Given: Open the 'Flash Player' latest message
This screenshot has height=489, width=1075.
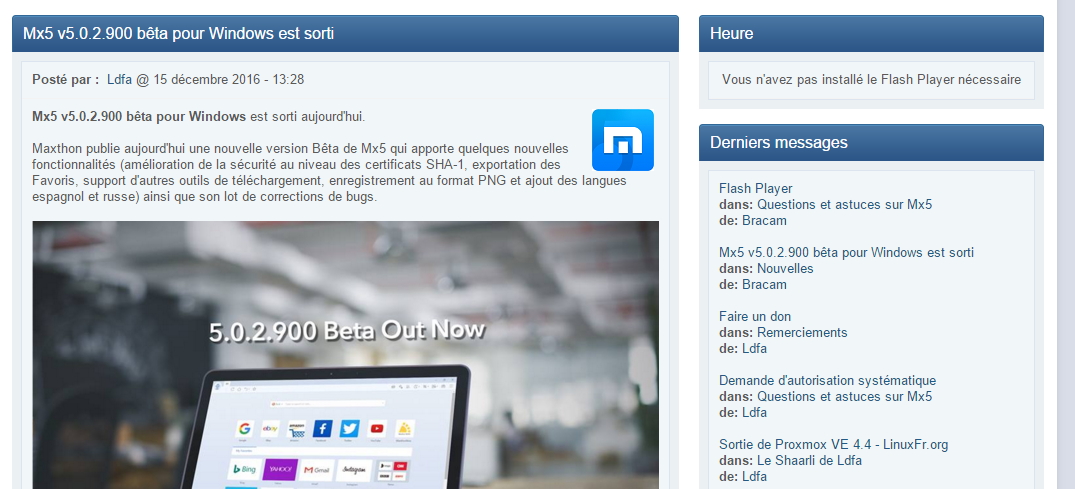Looking at the screenshot, I should click(x=756, y=189).
